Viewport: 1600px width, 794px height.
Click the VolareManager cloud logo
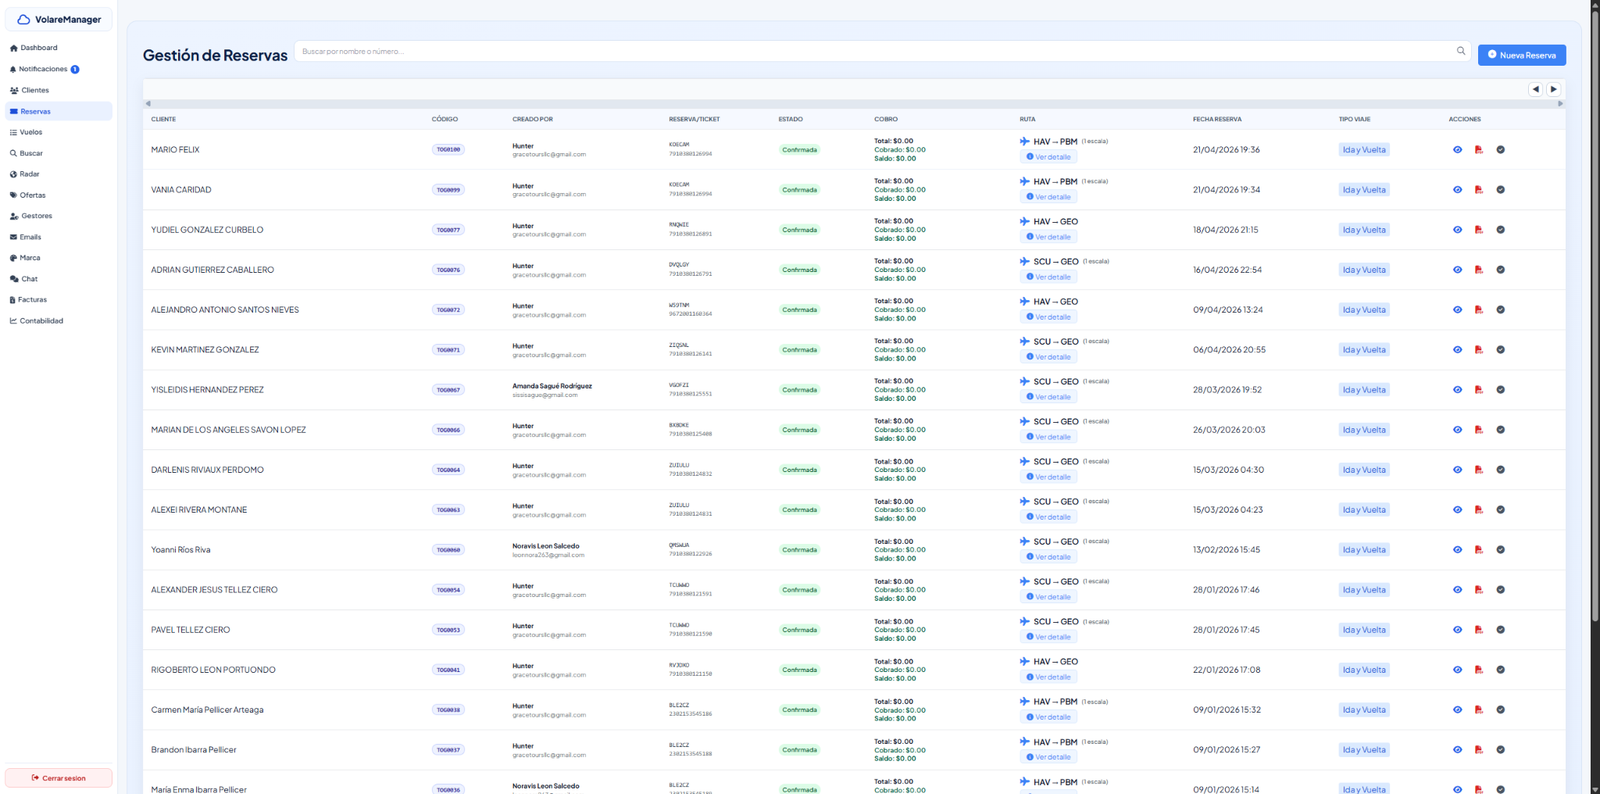(x=23, y=19)
